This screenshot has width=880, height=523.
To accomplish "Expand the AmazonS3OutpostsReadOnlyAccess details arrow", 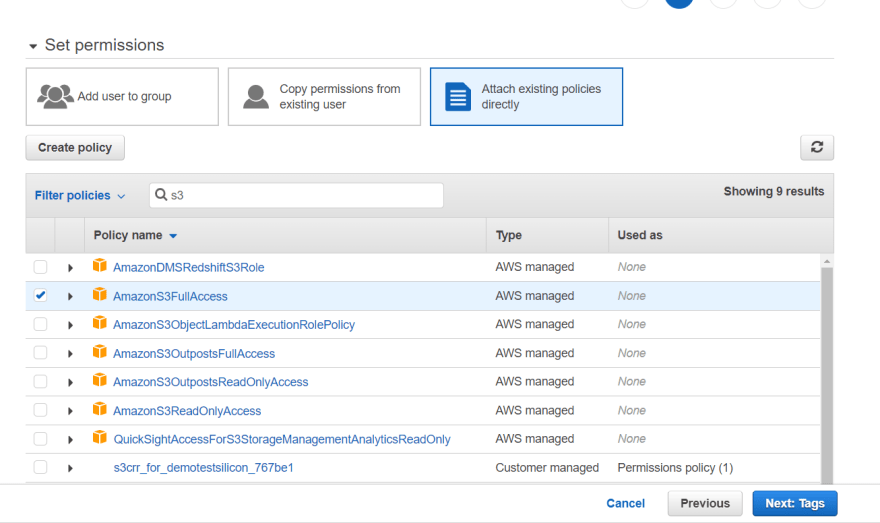I will point(70,382).
